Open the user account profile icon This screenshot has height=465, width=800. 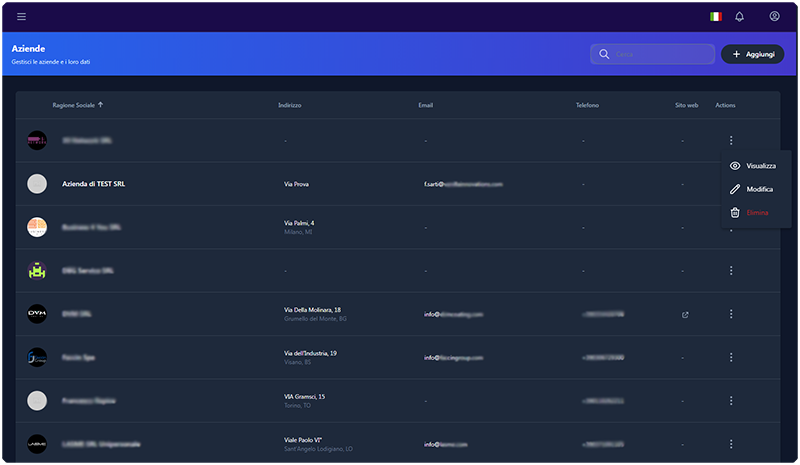[x=774, y=16]
